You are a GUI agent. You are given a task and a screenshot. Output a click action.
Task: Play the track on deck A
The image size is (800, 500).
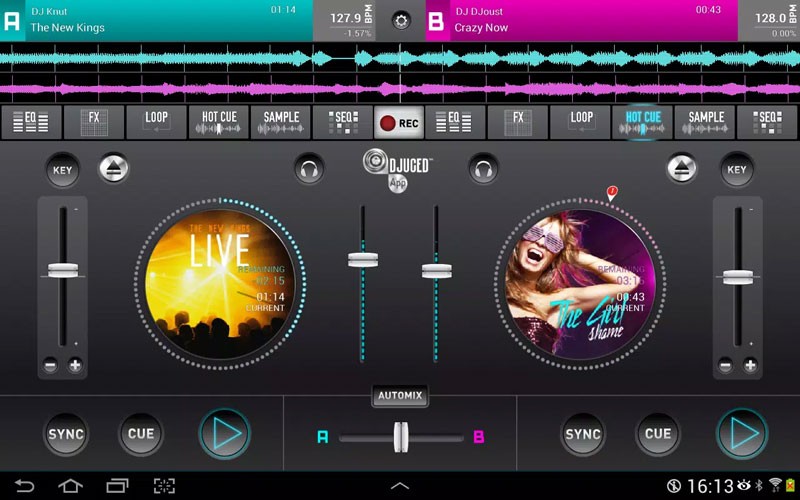[x=224, y=433]
